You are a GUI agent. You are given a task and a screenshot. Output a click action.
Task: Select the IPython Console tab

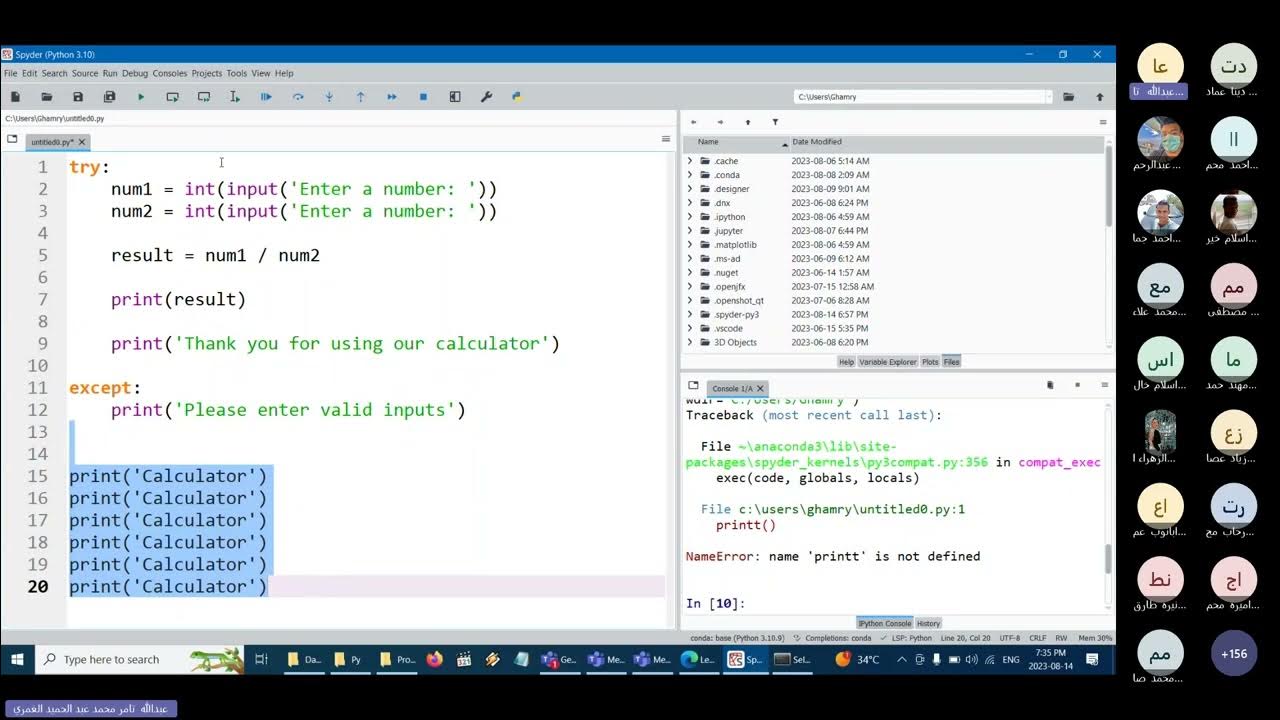[885, 623]
